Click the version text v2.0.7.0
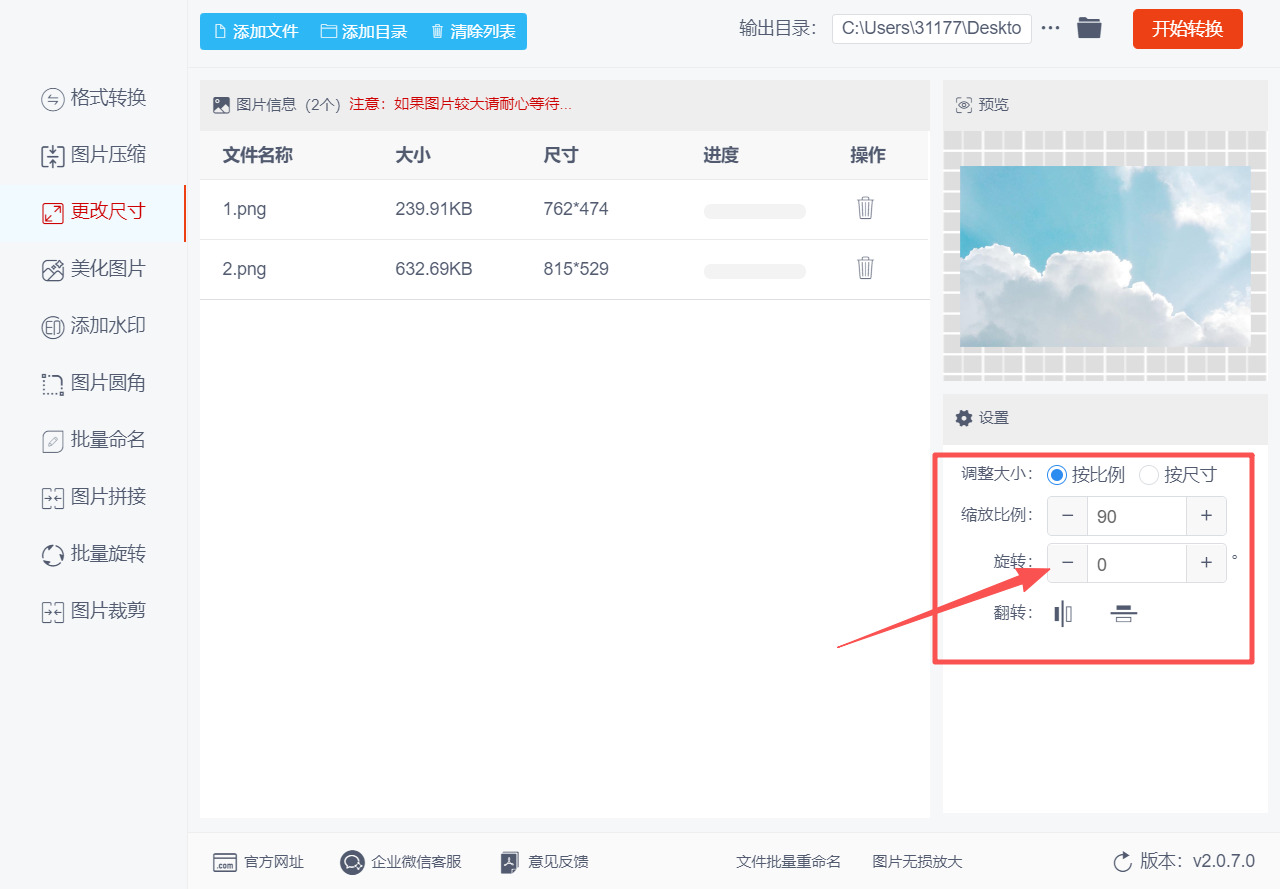The width and height of the screenshot is (1280, 889). pos(1224,862)
